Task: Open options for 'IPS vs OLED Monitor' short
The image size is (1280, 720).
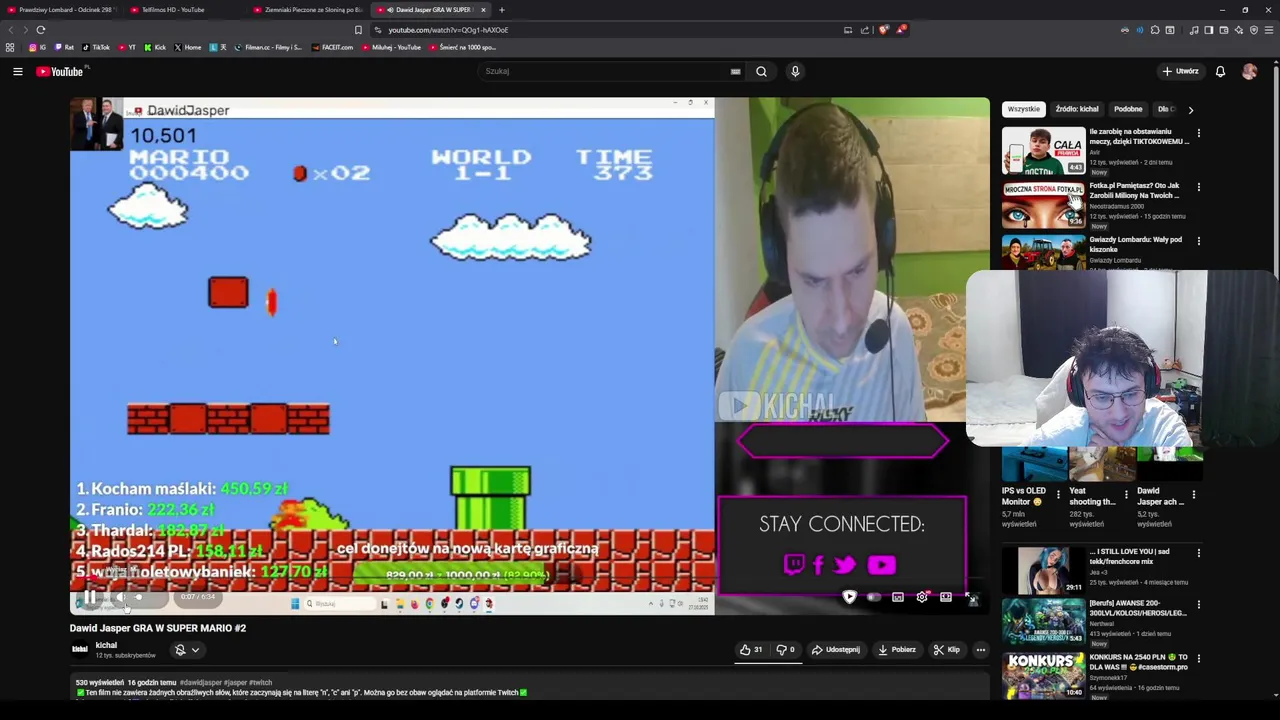Action: pyautogui.click(x=1058, y=494)
